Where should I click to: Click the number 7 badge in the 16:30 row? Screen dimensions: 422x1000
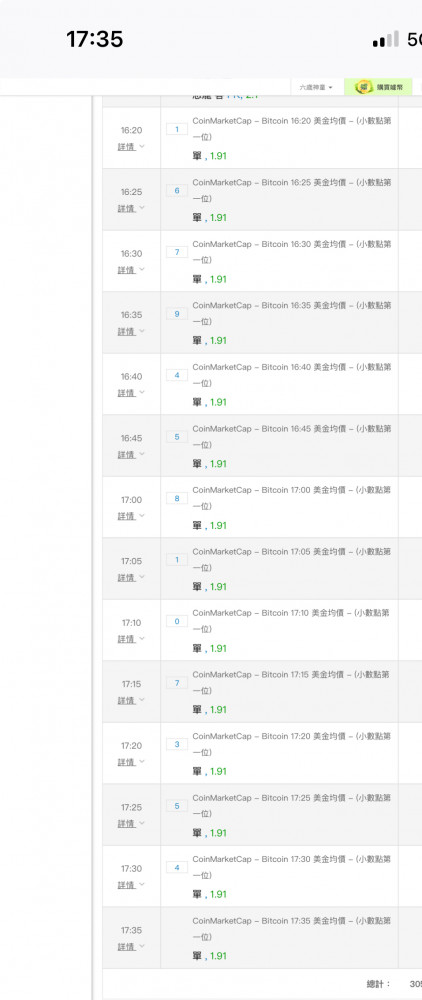[x=177, y=253]
